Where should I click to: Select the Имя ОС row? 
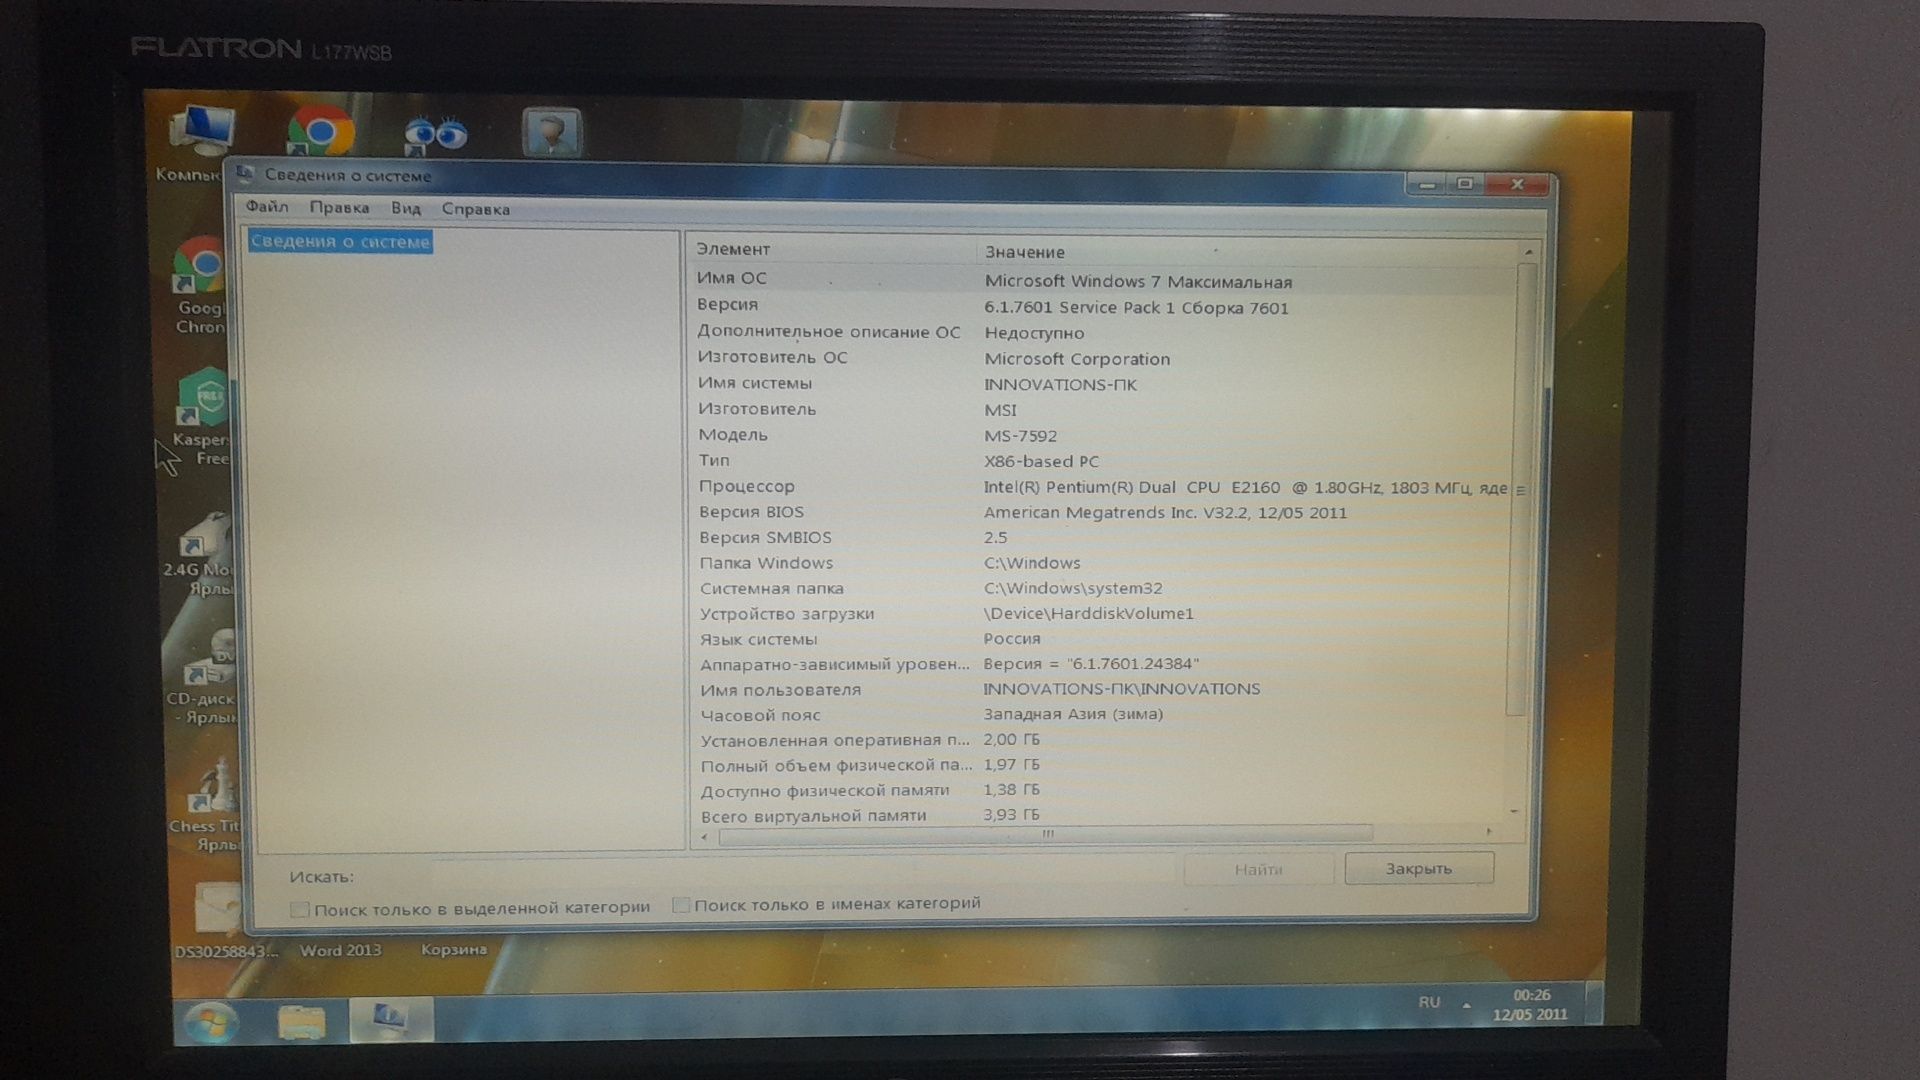(1105, 280)
